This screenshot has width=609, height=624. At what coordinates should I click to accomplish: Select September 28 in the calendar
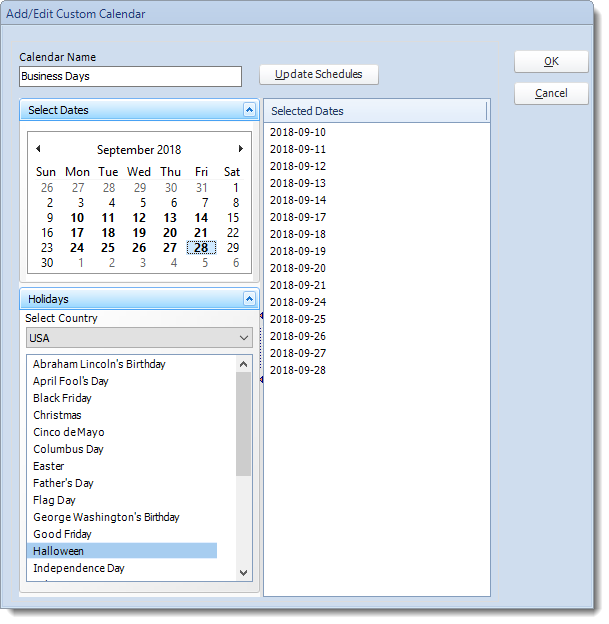pyautogui.click(x=201, y=249)
